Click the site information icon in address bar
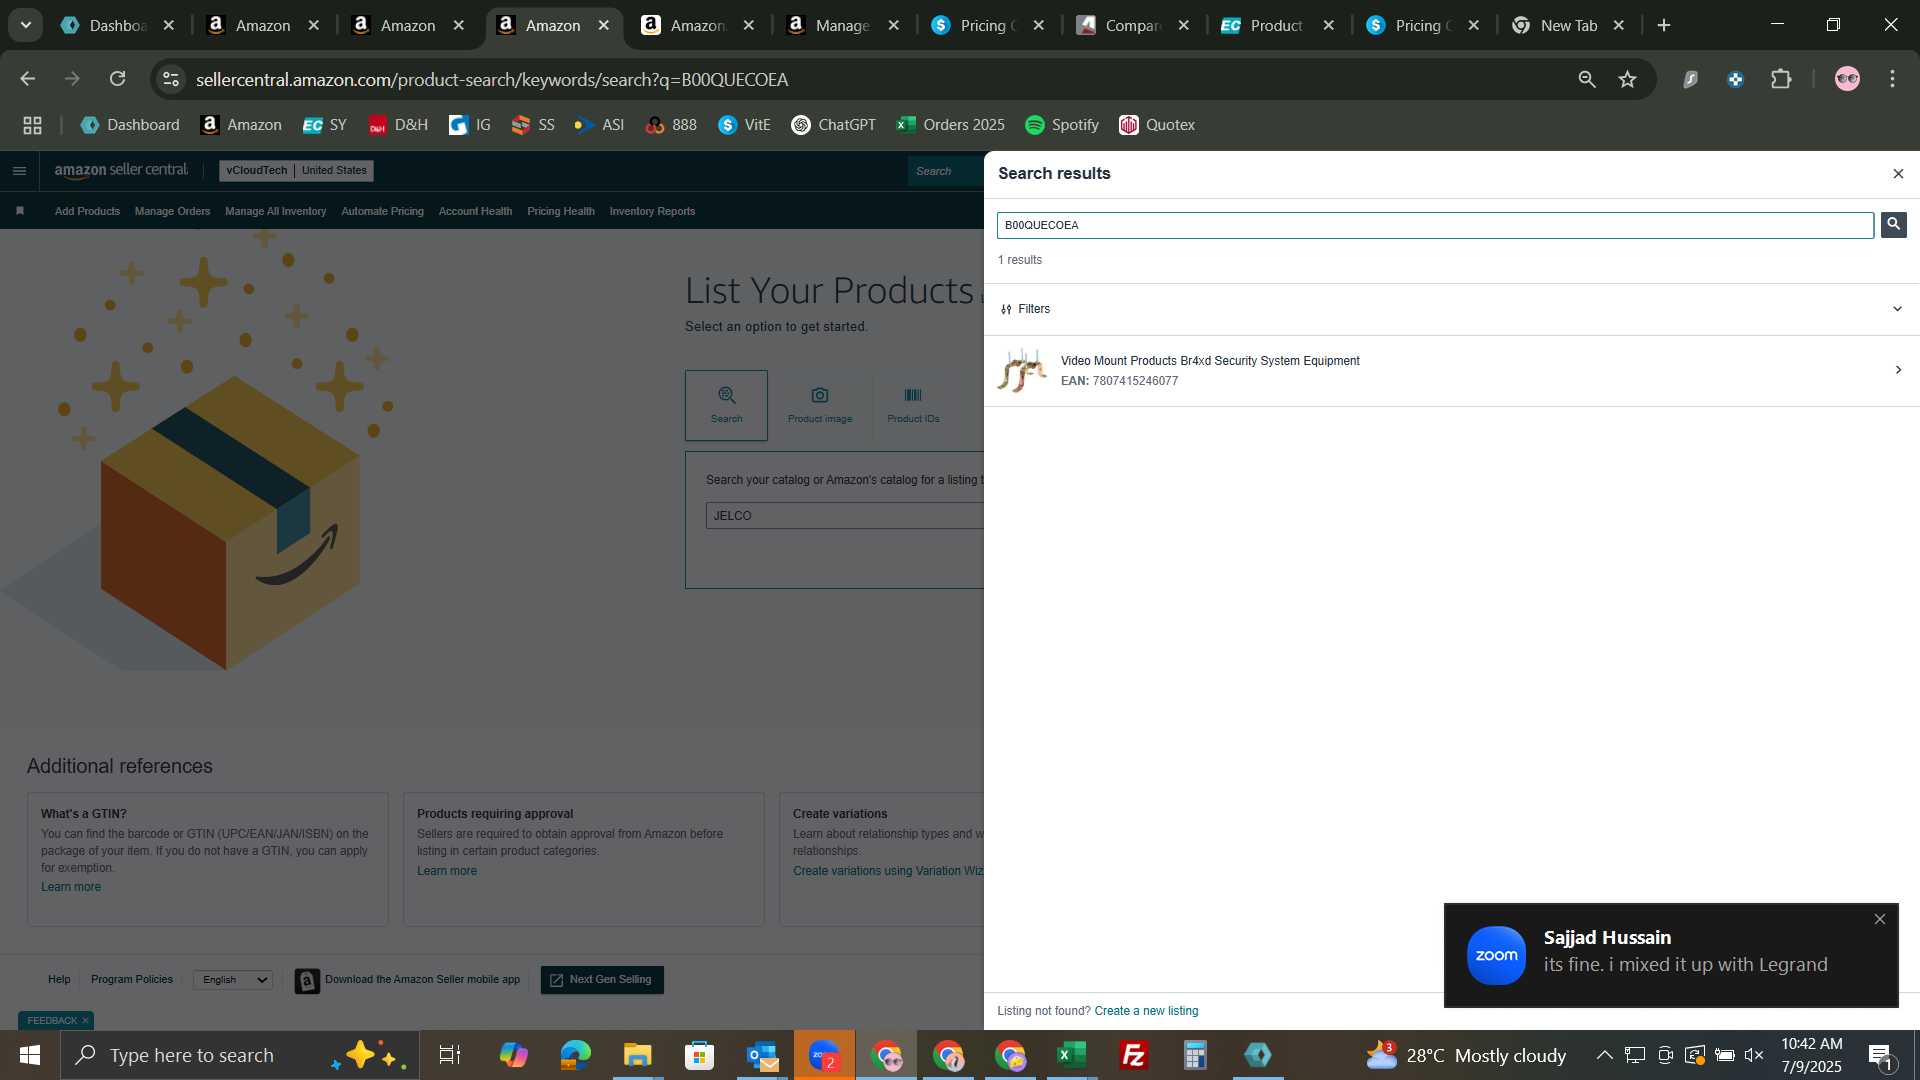The width and height of the screenshot is (1920, 1080). click(x=171, y=79)
